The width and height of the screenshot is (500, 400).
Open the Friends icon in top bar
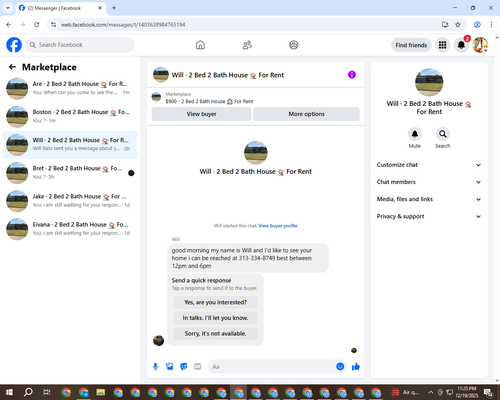[x=247, y=45]
